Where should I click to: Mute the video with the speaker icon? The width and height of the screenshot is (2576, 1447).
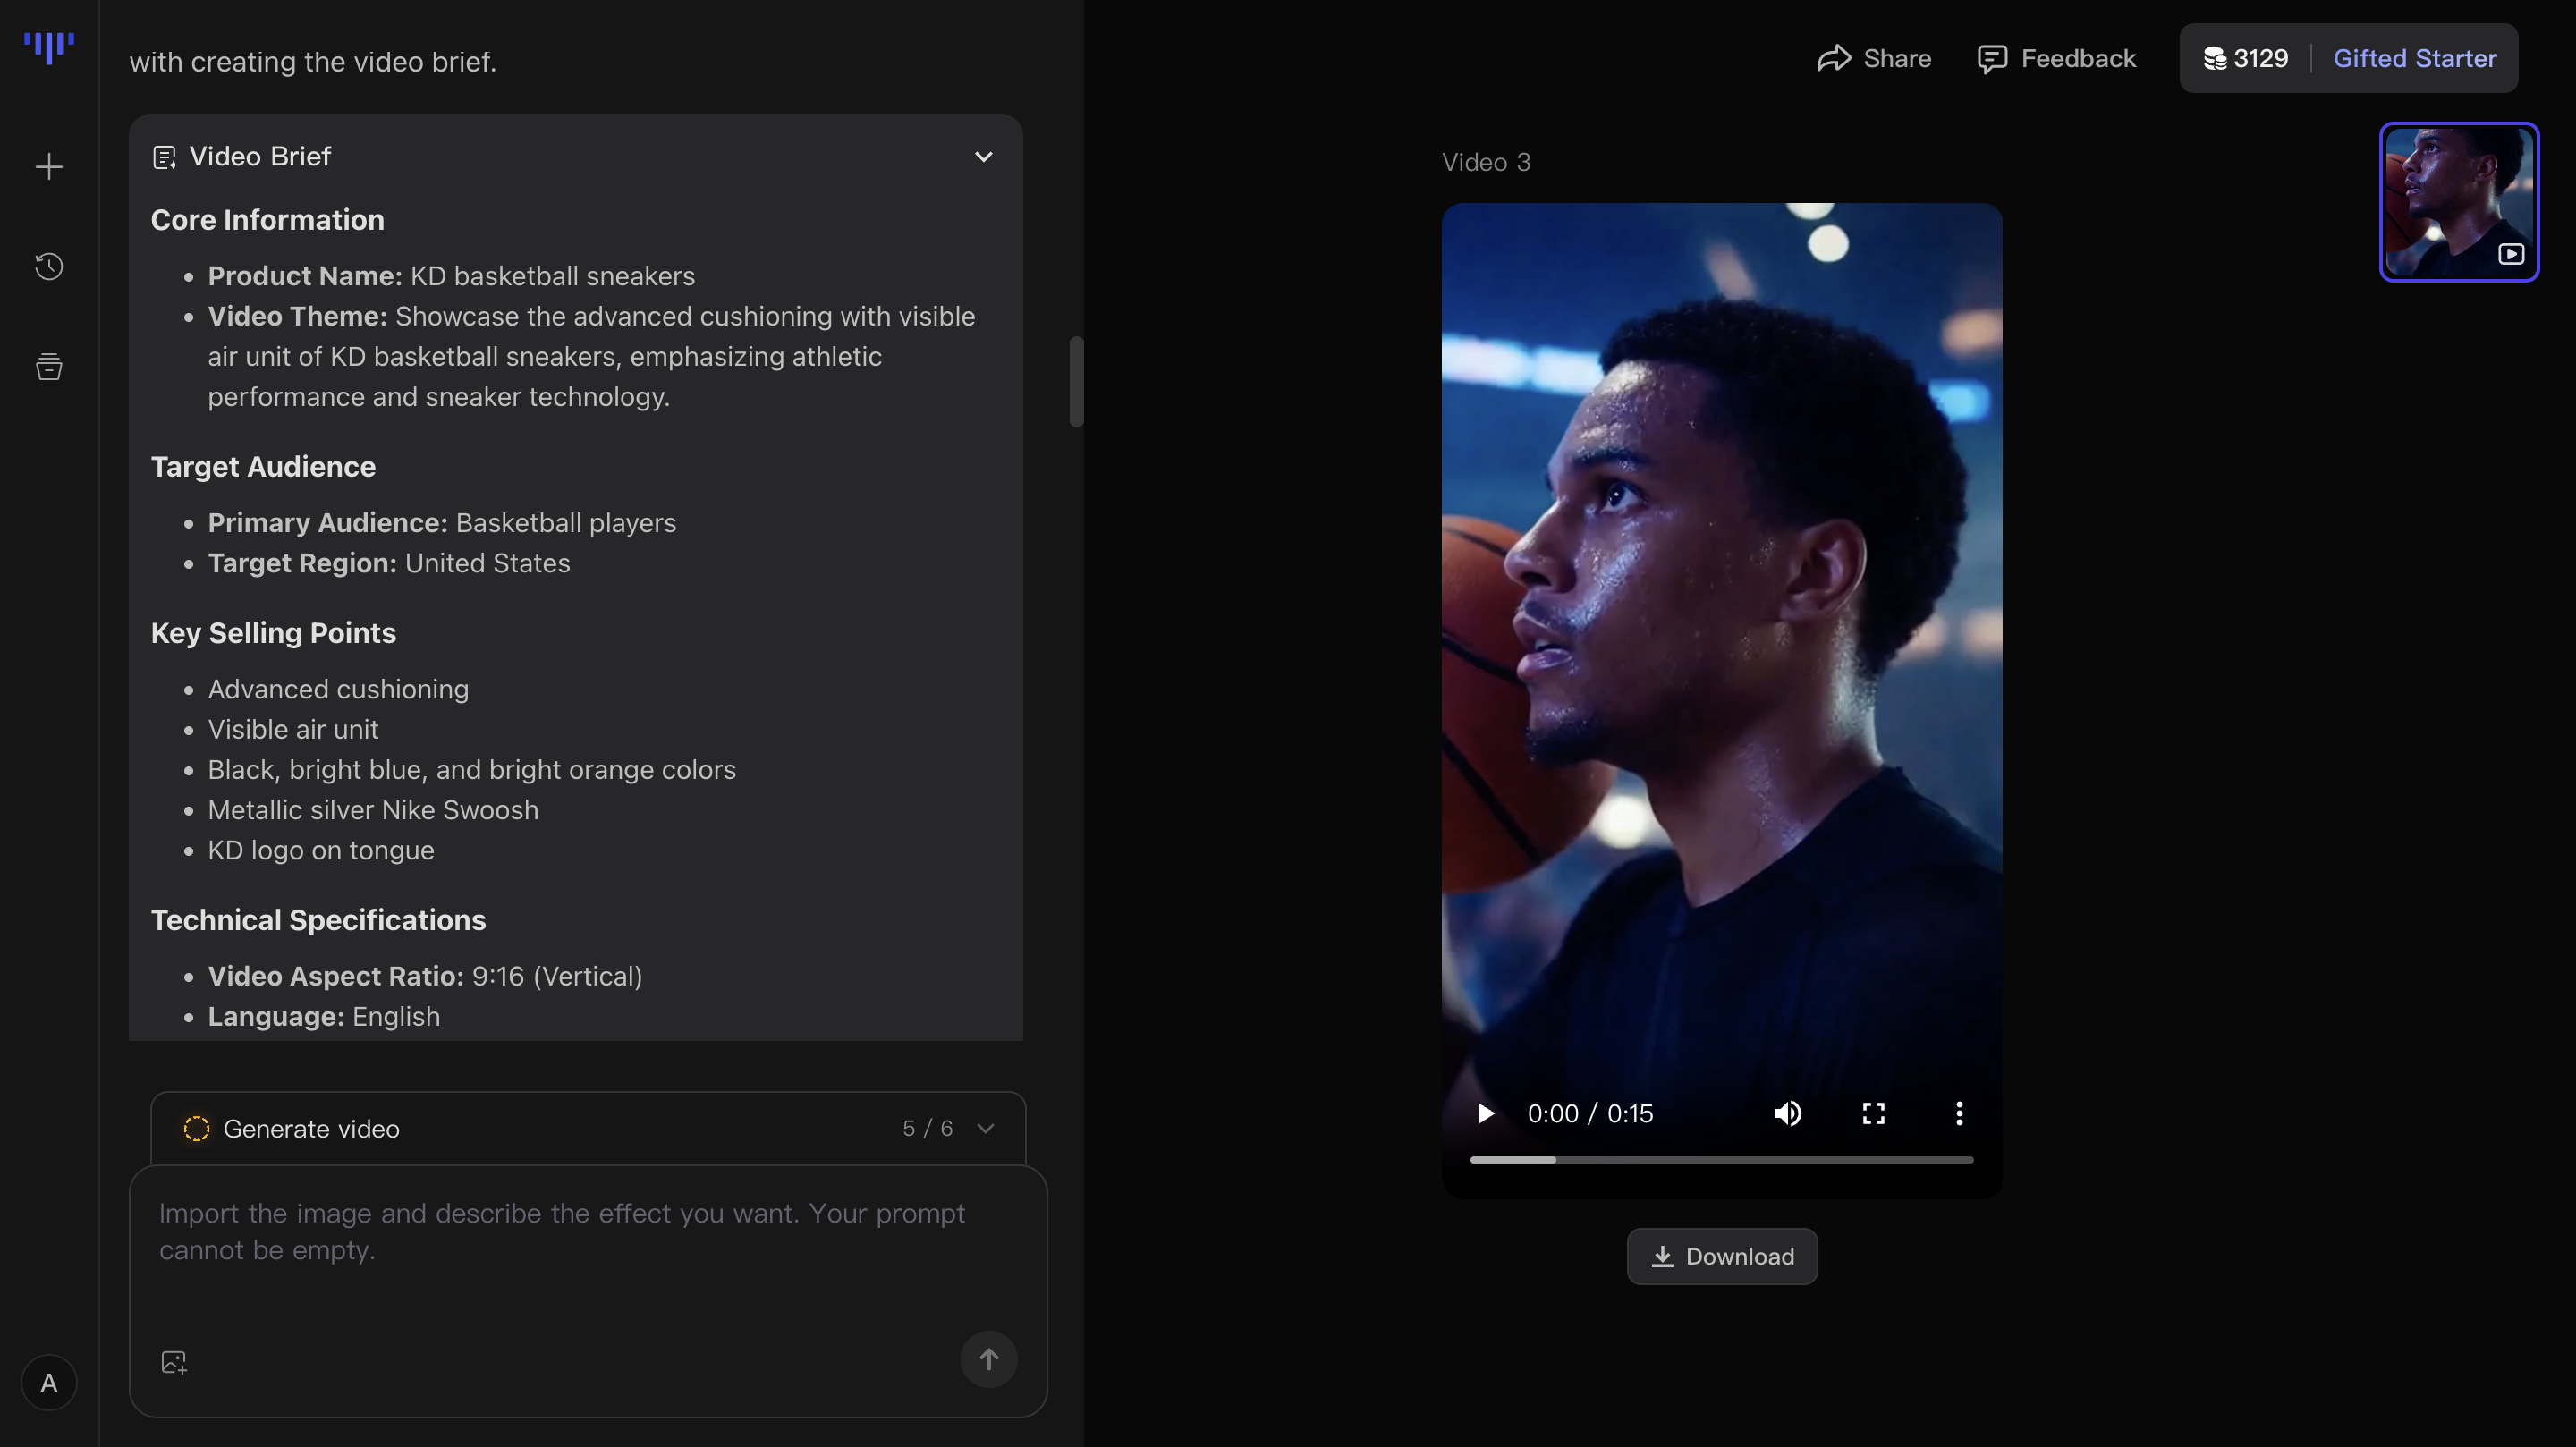[x=1787, y=1113]
